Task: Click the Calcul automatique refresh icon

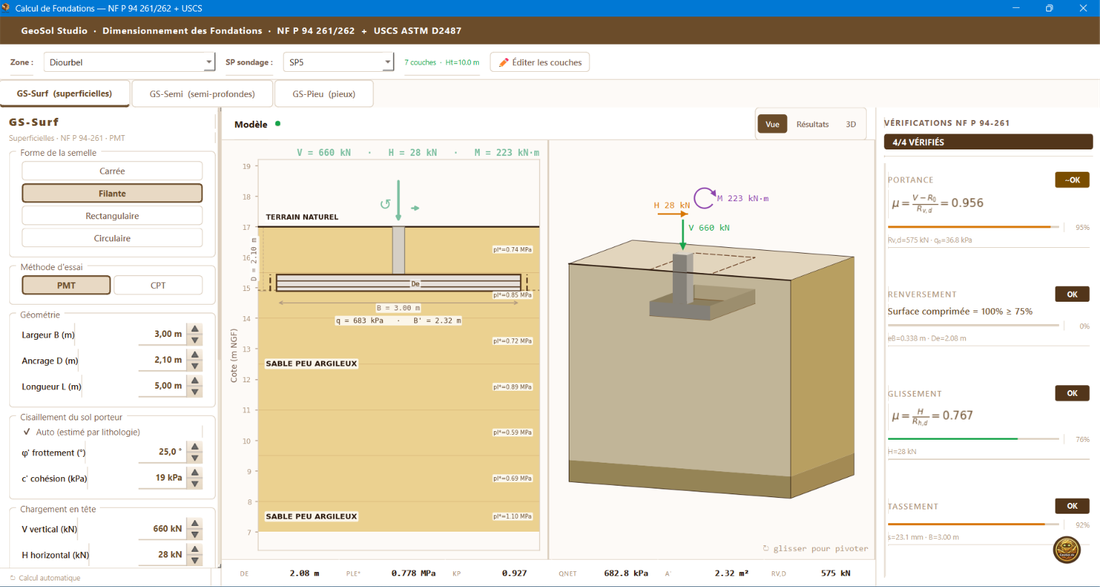Action: pyautogui.click(x=13, y=578)
